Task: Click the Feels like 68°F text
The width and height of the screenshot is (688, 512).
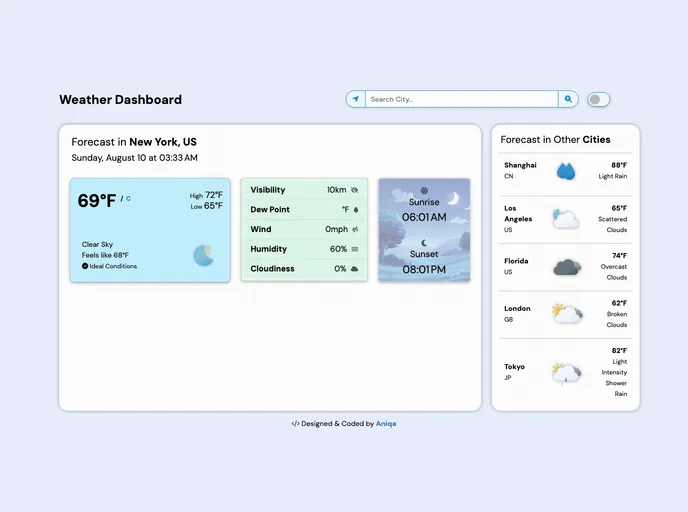Action: (x=105, y=255)
